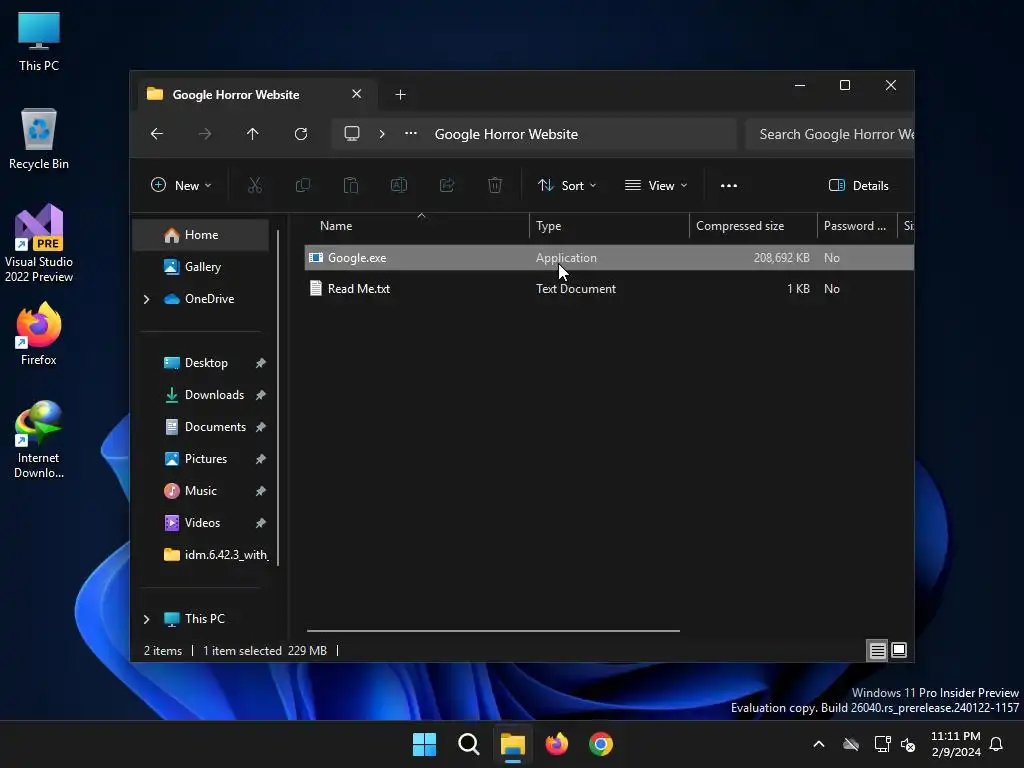
Task: Show hidden path ellipsis in address bar
Action: coord(411,133)
